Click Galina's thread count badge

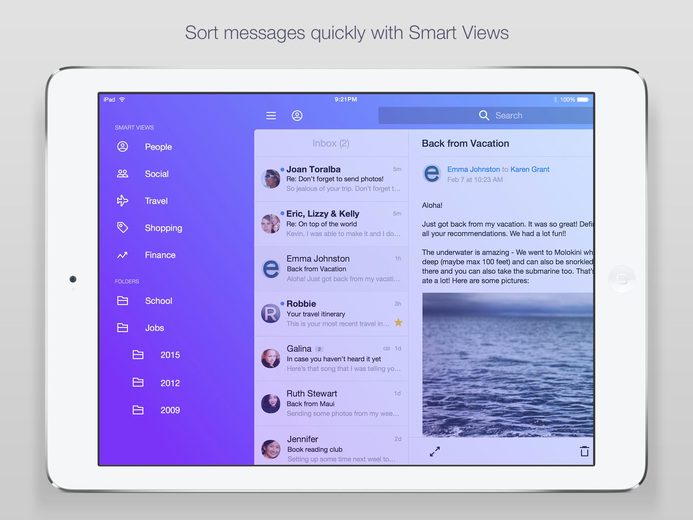[x=320, y=349]
